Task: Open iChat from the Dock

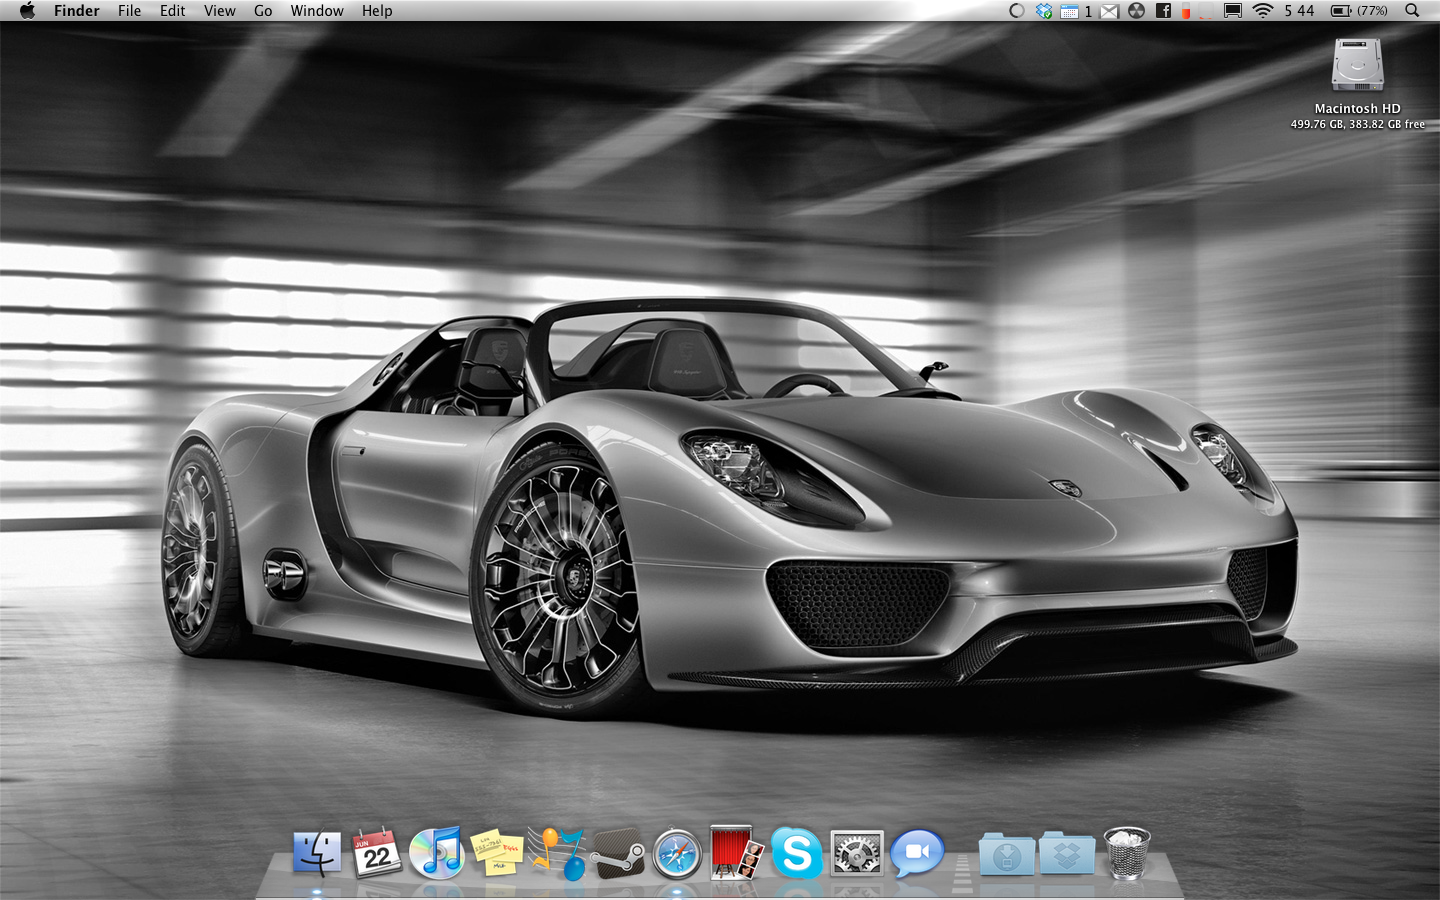Action: tap(917, 853)
